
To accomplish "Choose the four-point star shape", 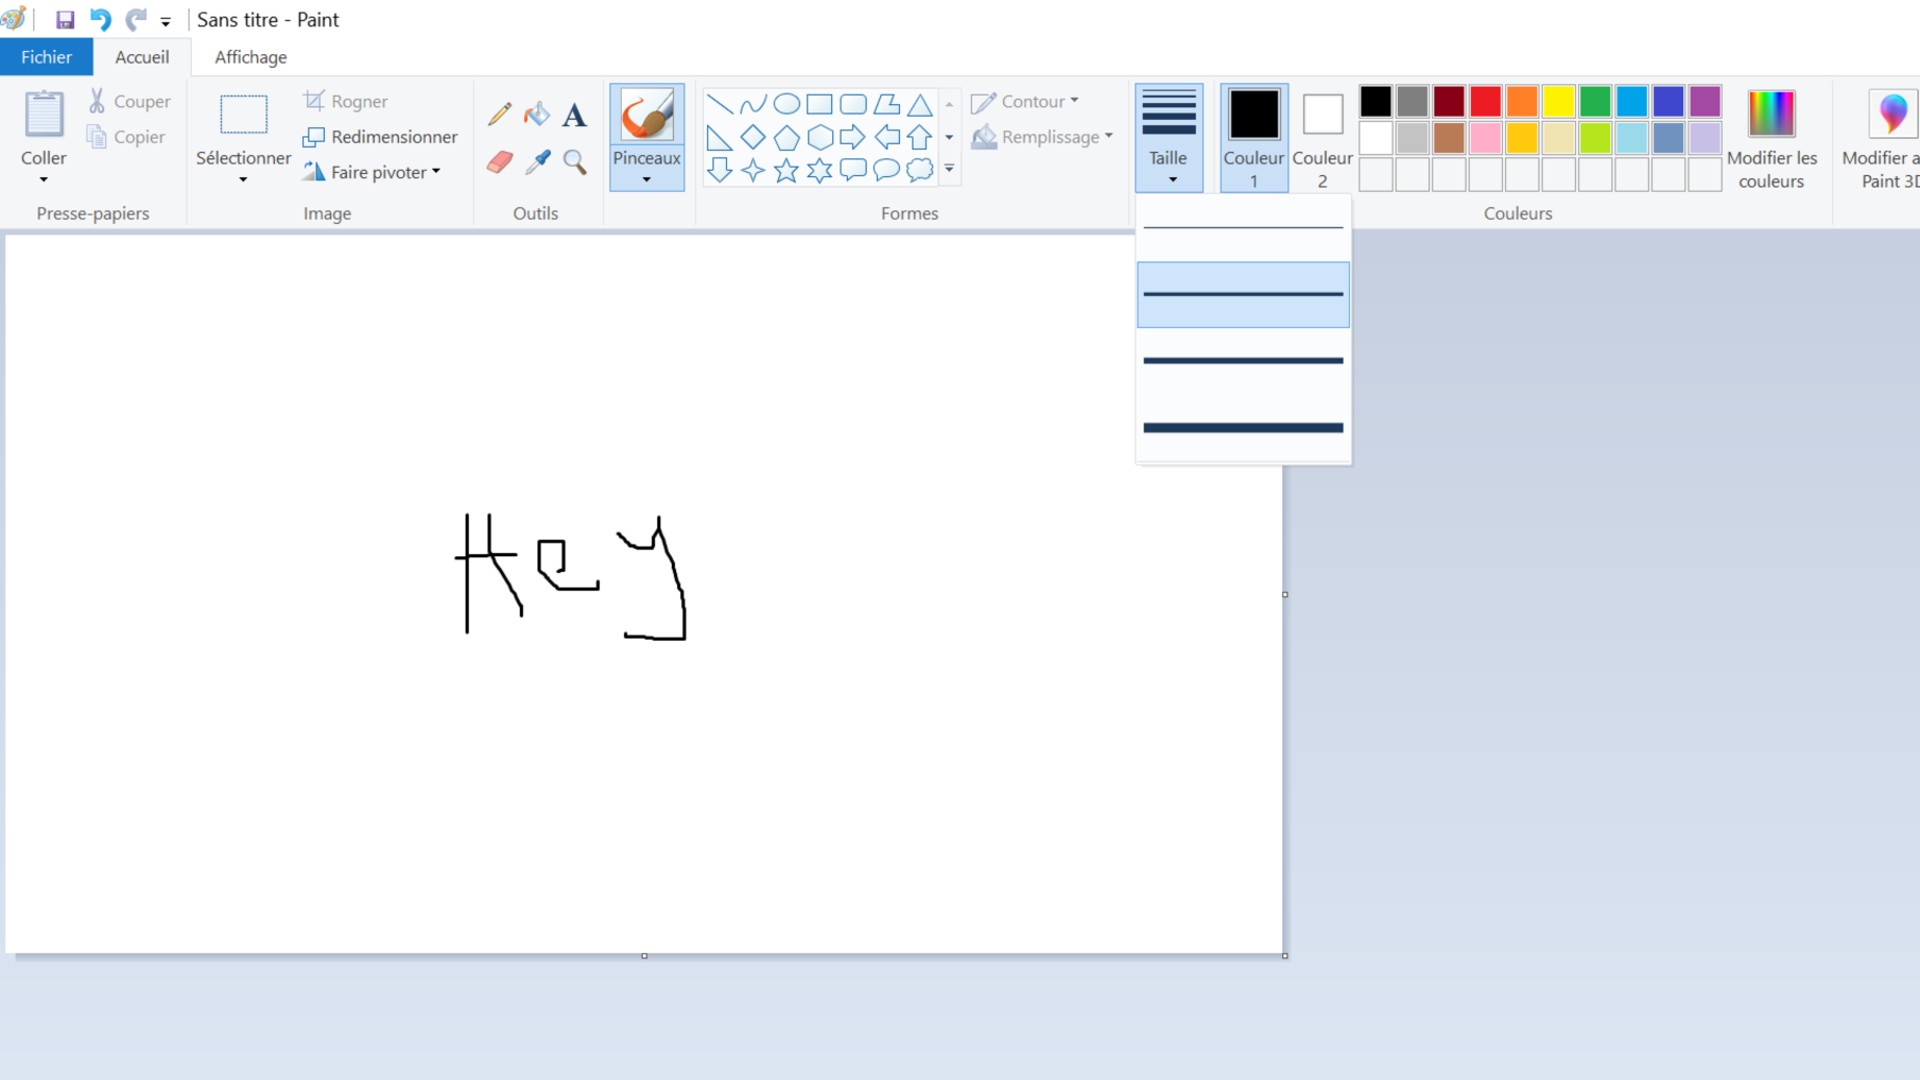I will pos(753,170).
